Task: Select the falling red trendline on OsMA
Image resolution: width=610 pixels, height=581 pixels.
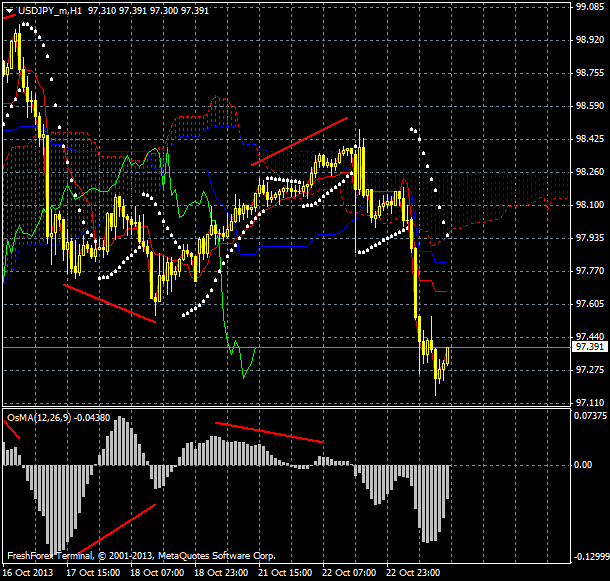Action: tap(269, 432)
